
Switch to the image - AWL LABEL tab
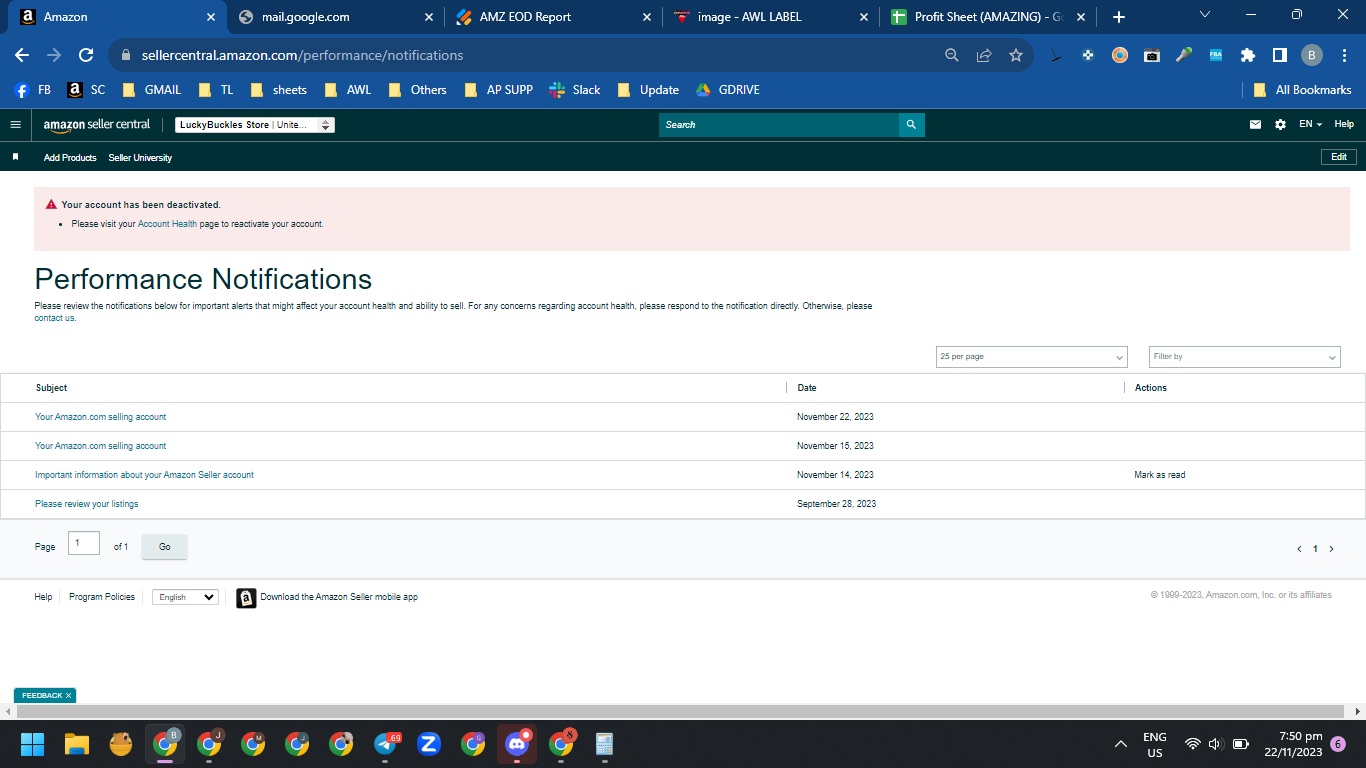(x=771, y=17)
